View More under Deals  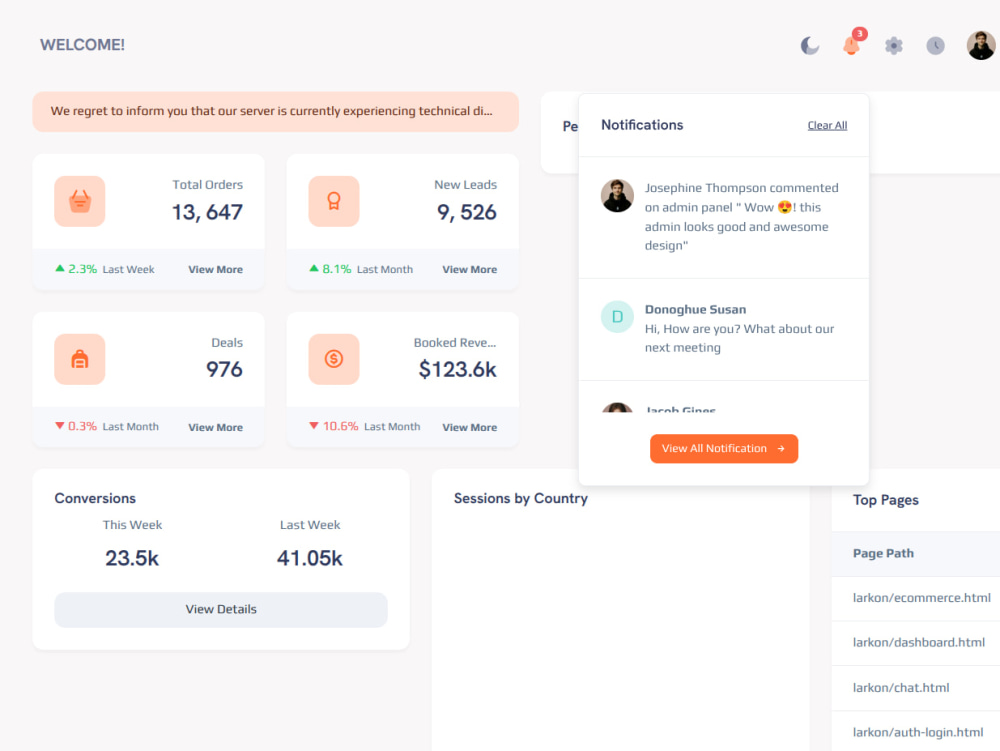216,428
